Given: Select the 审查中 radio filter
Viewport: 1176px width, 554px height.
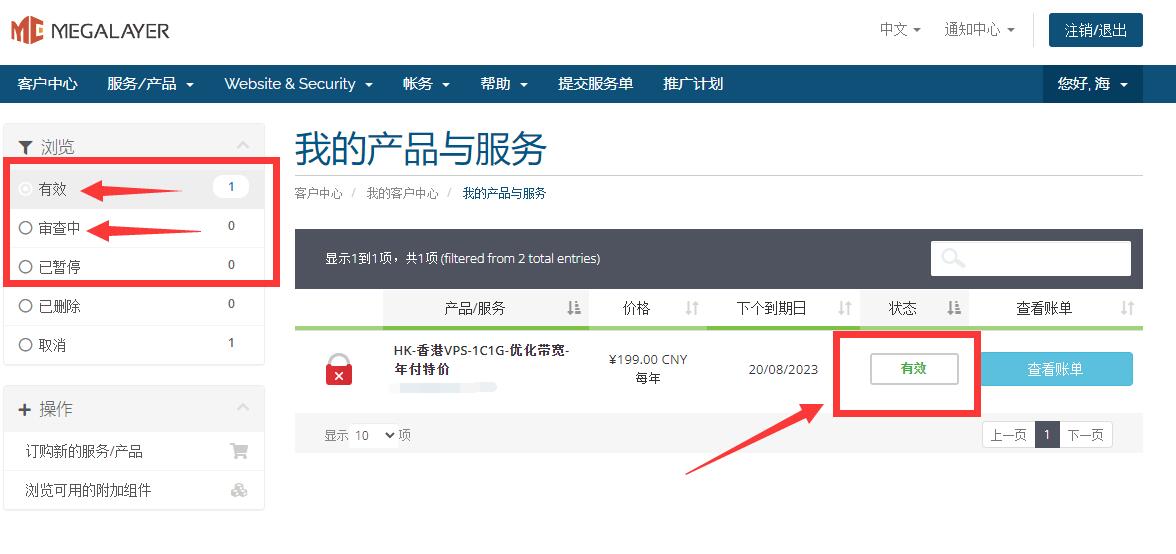Looking at the screenshot, I should pyautogui.click(x=26, y=228).
